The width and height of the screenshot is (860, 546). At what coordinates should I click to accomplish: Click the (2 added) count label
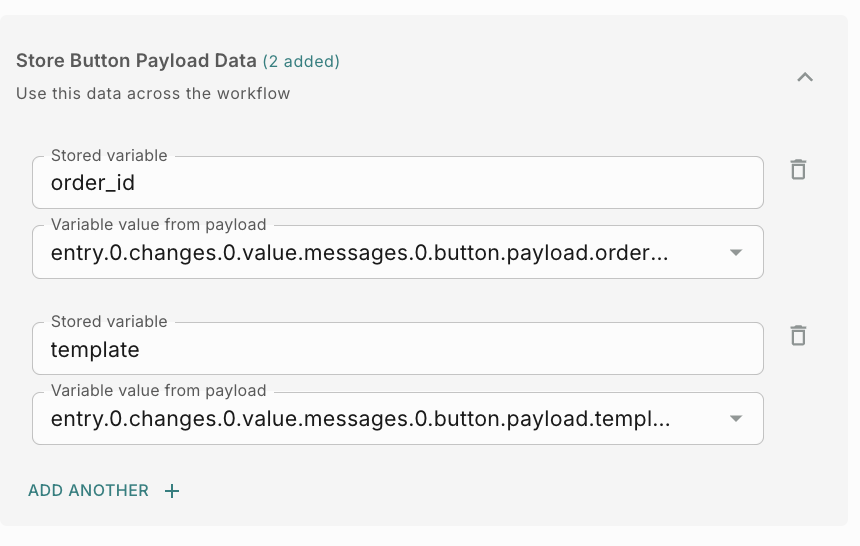coord(301,62)
